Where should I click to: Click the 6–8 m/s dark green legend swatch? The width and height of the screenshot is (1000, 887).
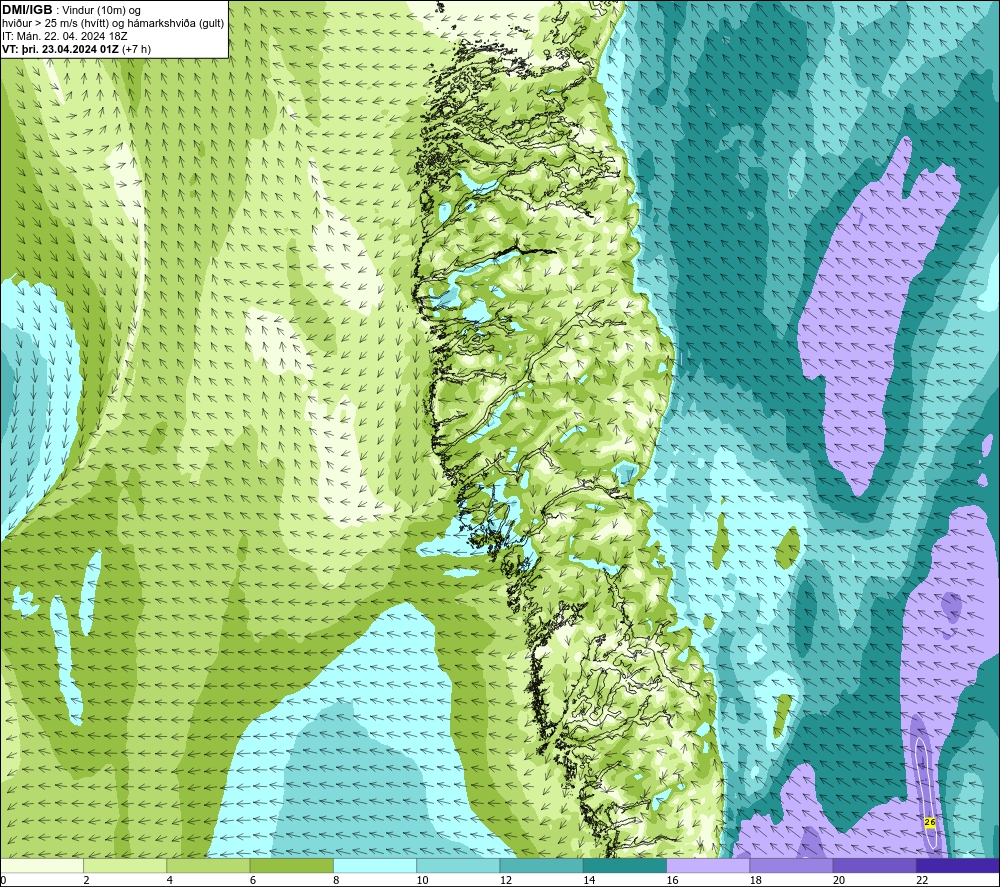291,865
